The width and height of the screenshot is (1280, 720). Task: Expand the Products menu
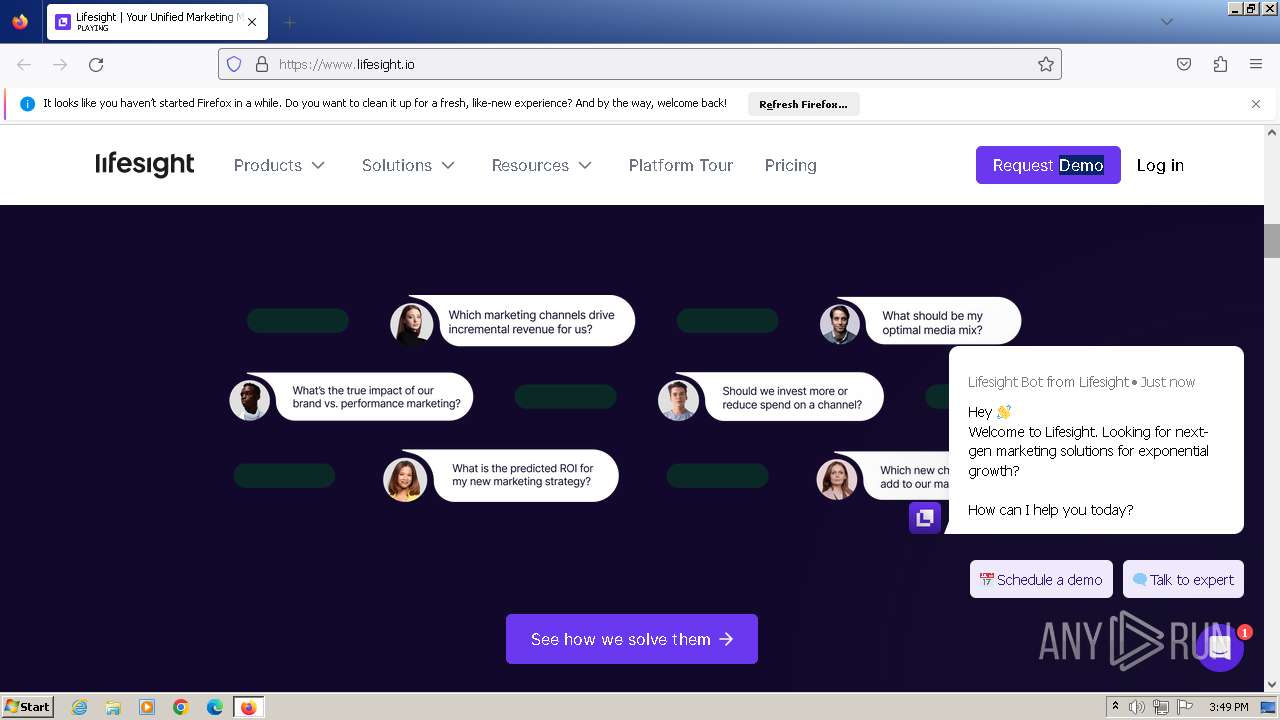coord(280,165)
